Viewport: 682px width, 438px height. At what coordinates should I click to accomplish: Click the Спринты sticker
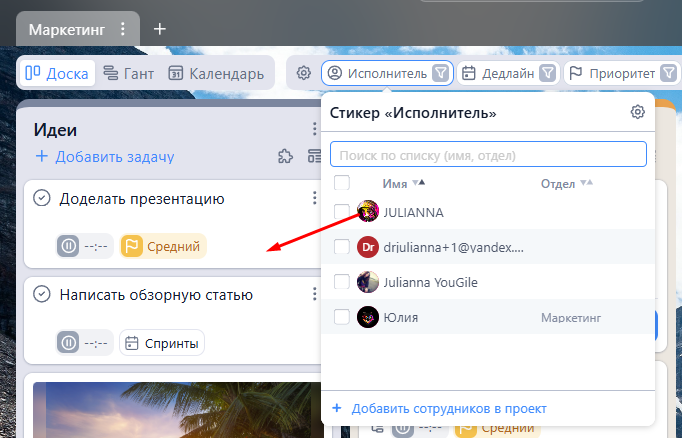[x=162, y=343]
